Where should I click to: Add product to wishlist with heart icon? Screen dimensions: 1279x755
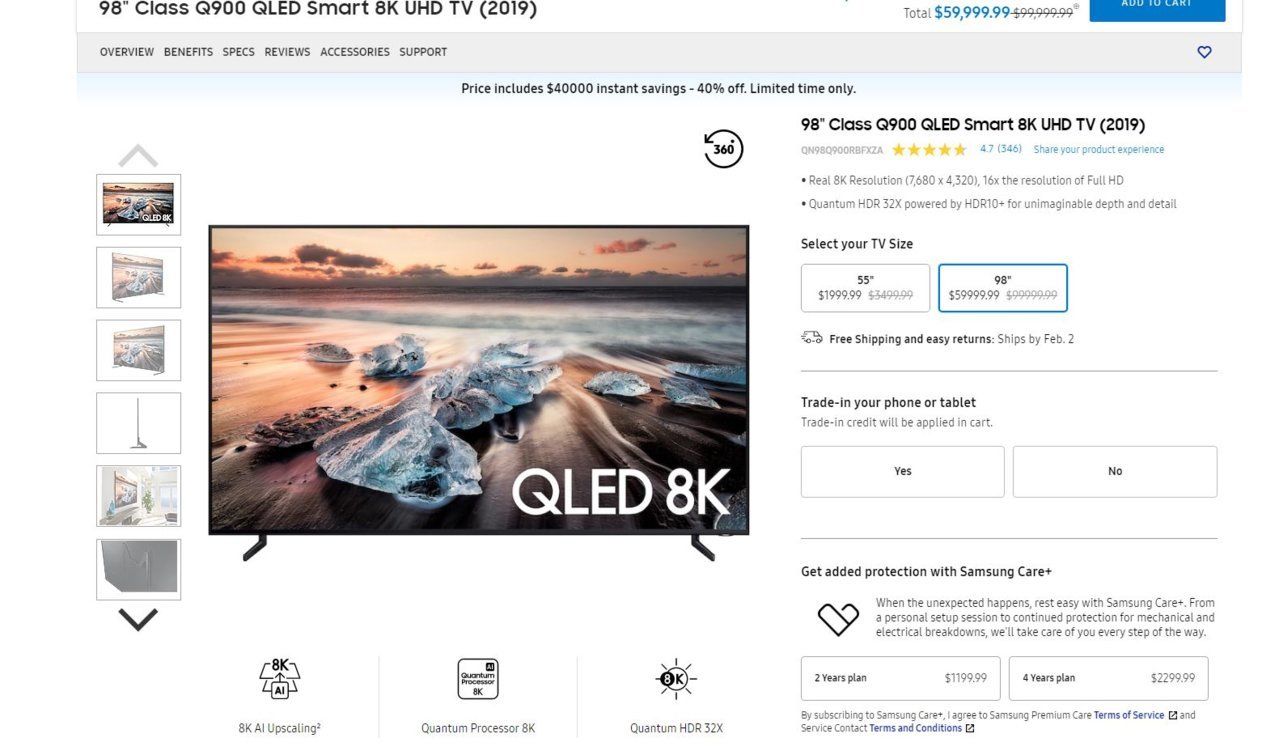coord(1204,52)
